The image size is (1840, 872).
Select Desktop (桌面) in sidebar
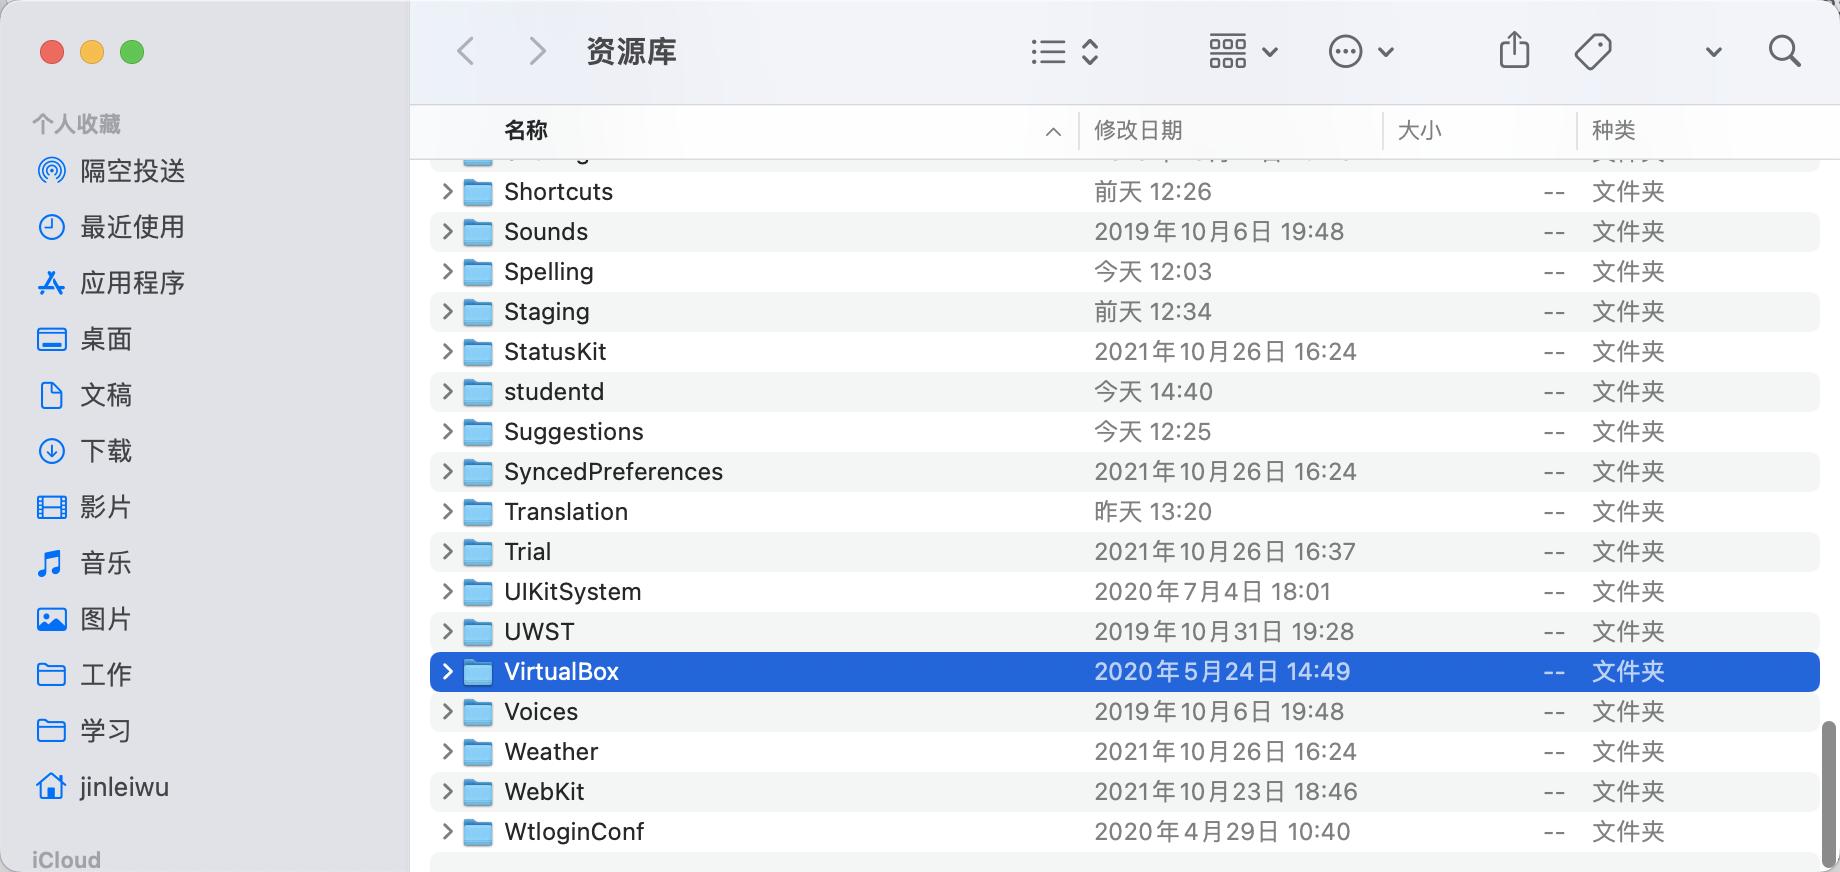85,339
